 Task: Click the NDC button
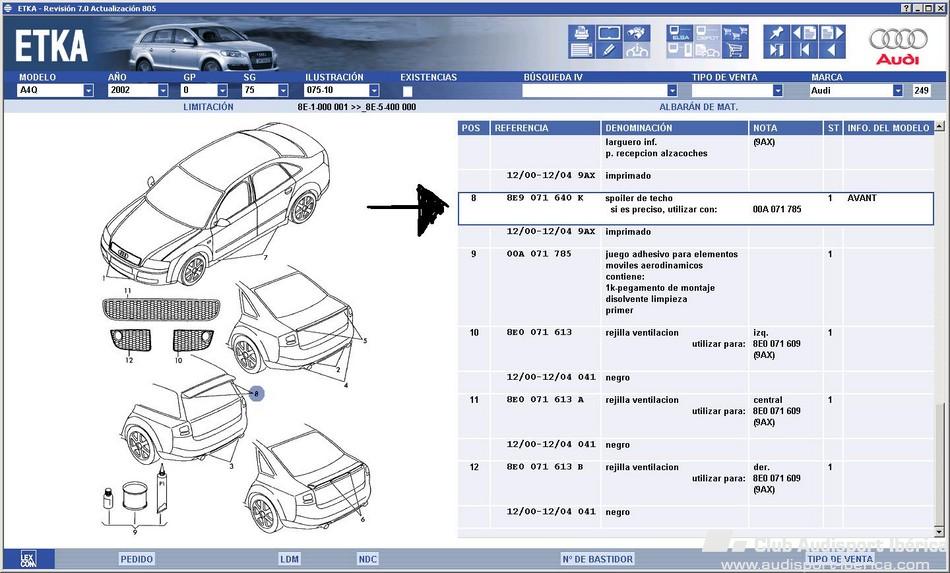click(x=367, y=559)
